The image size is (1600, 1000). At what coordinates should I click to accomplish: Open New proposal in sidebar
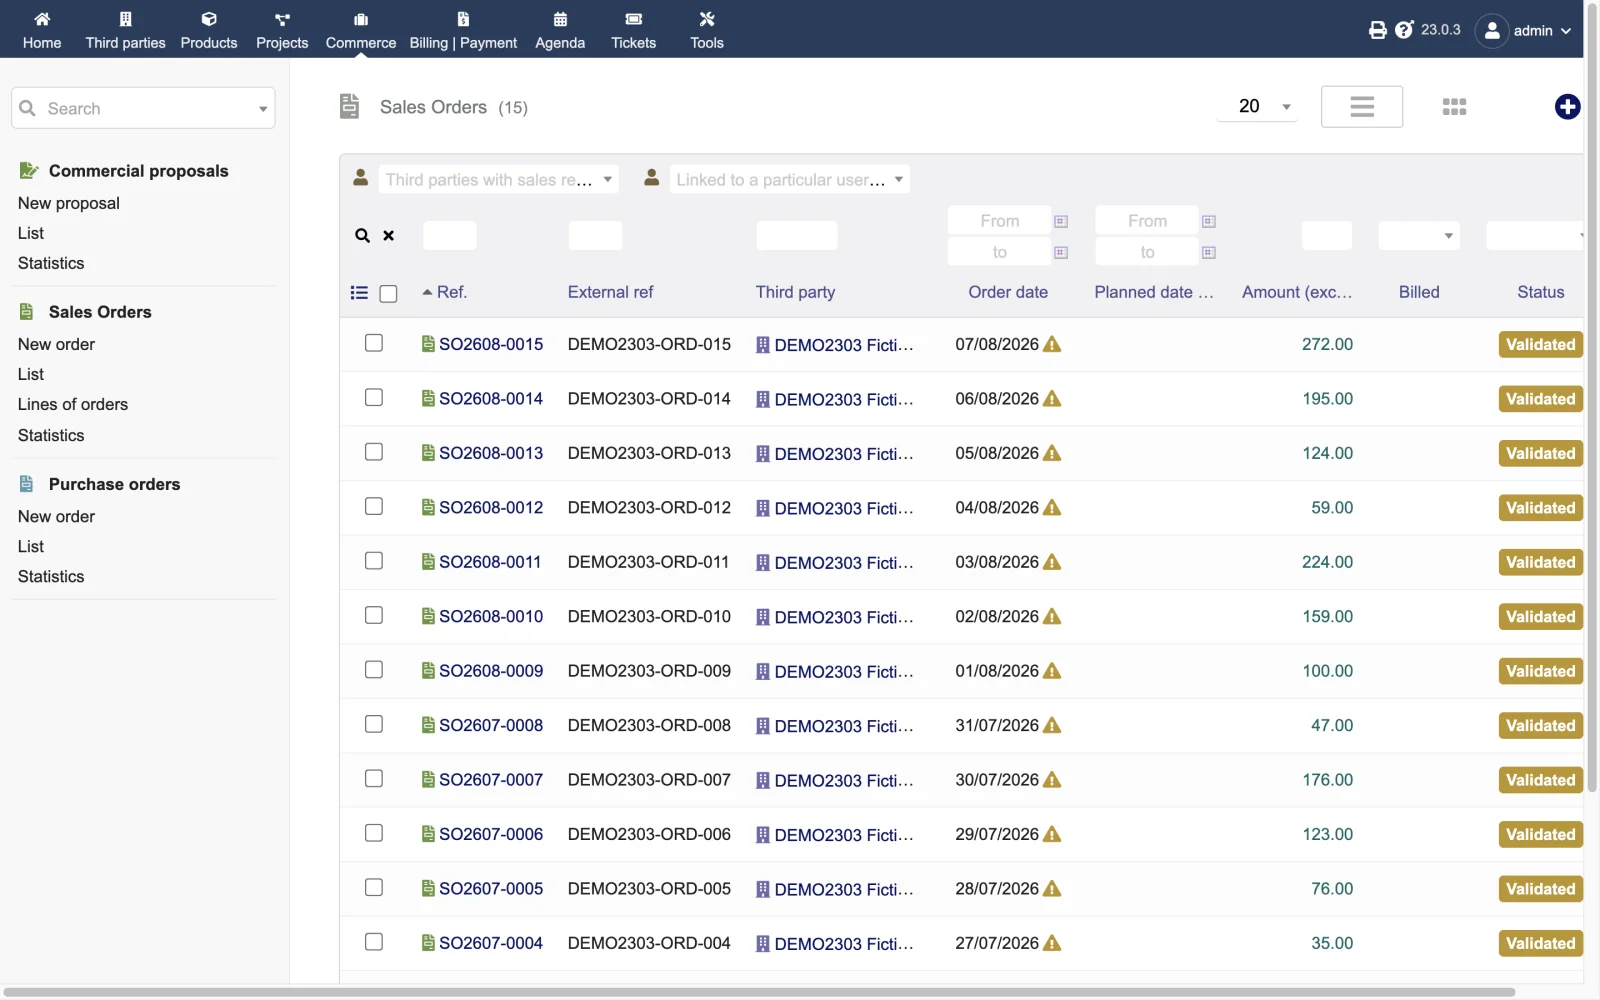[69, 203]
